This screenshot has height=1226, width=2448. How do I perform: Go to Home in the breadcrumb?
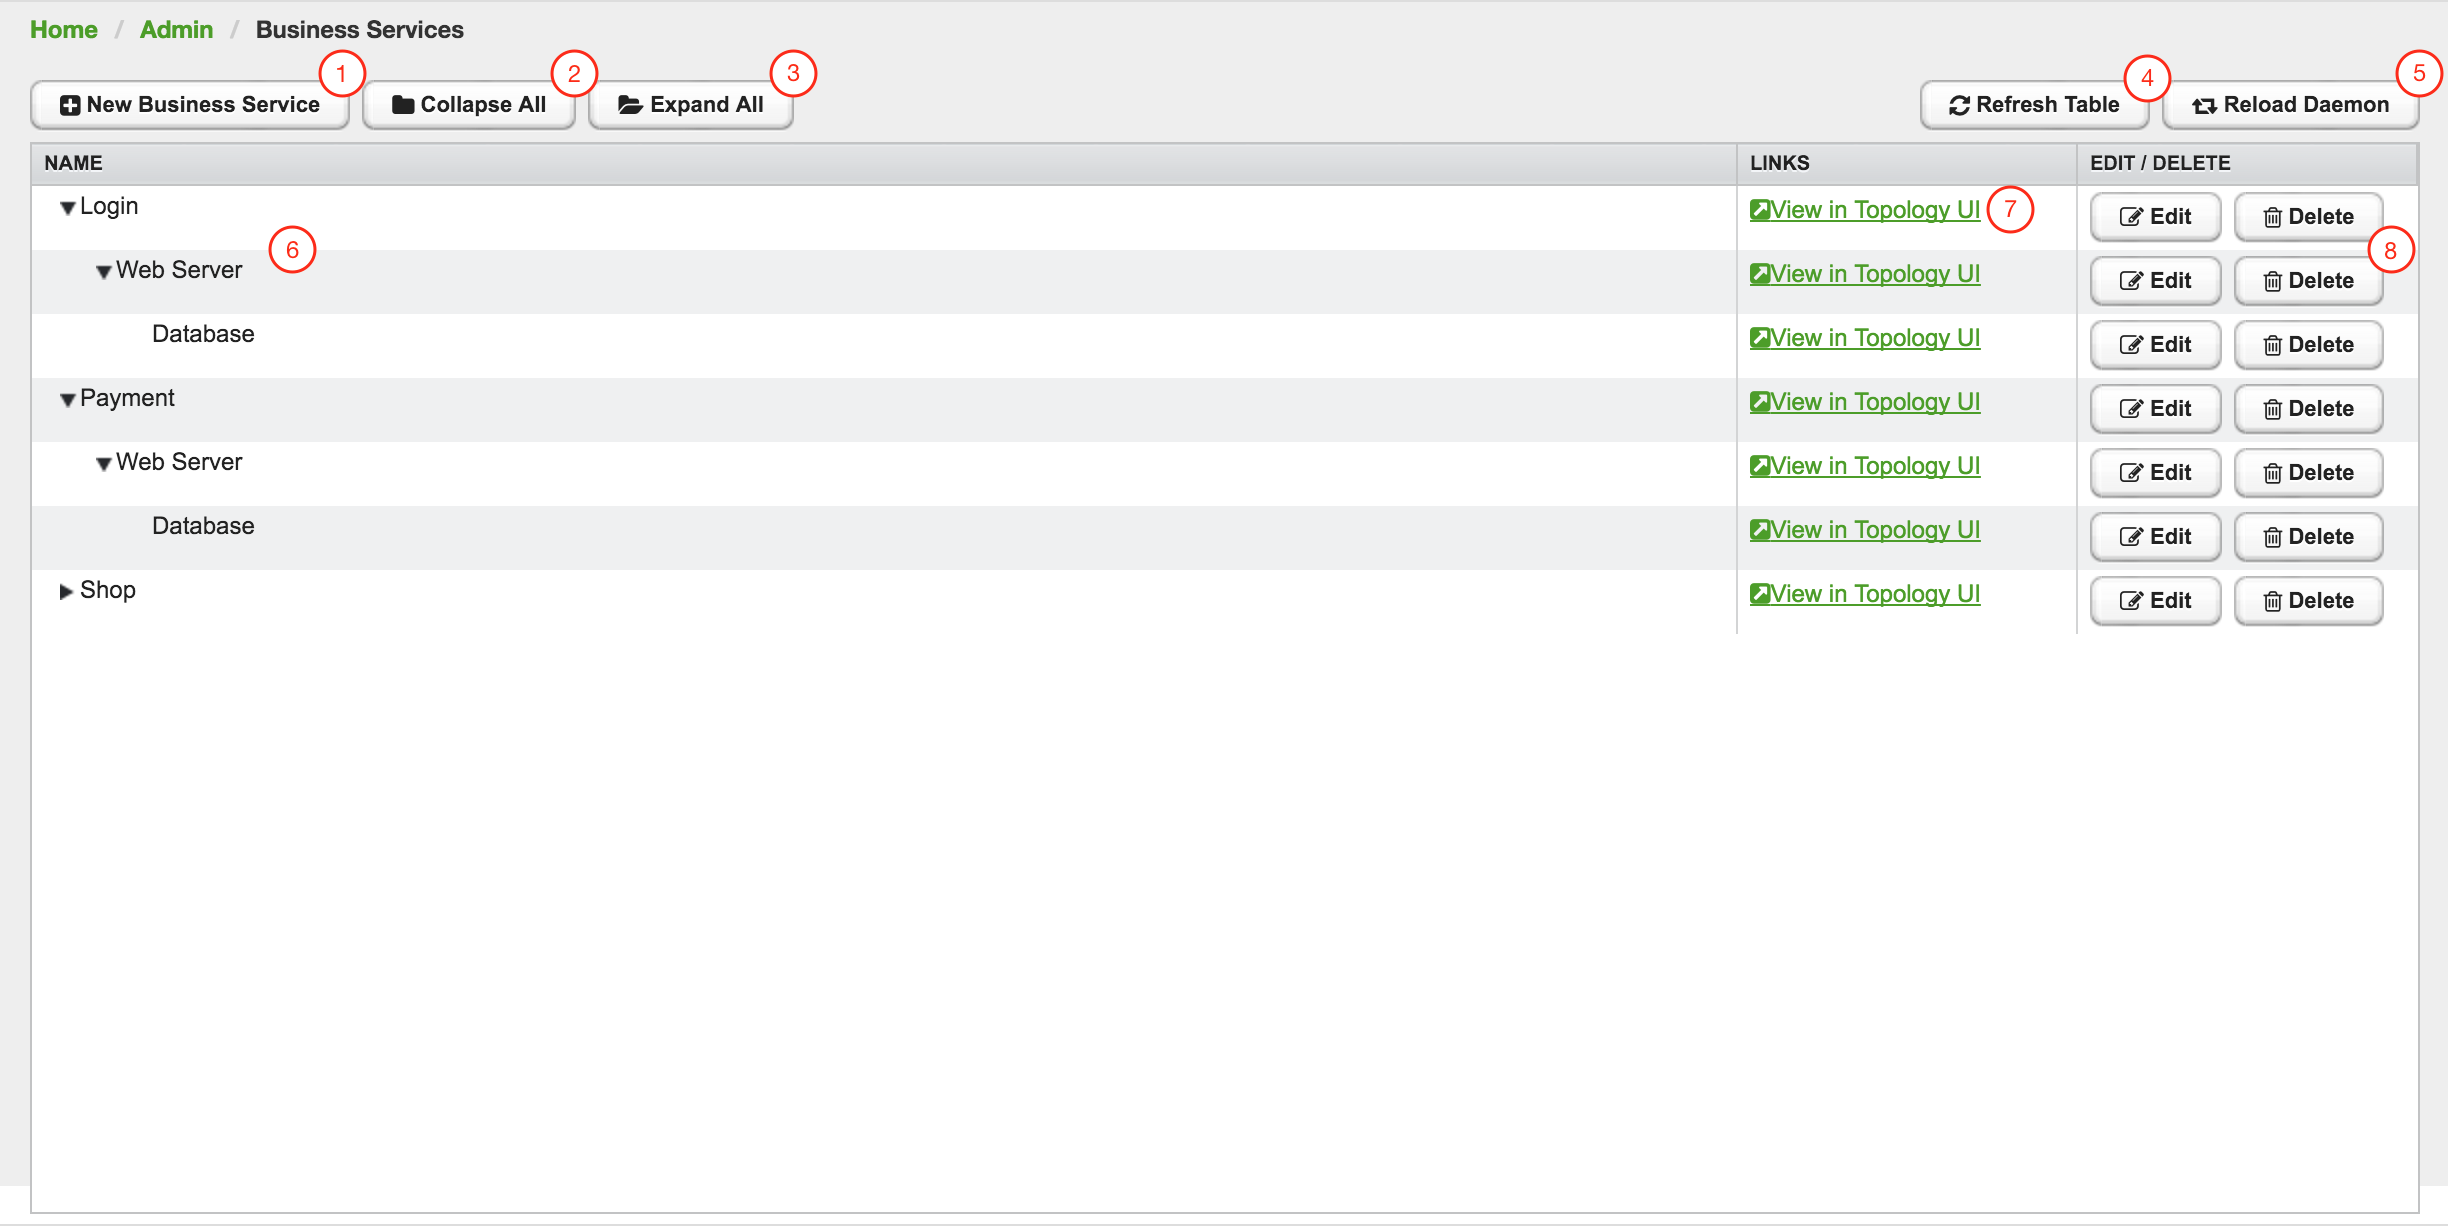pyautogui.click(x=64, y=30)
